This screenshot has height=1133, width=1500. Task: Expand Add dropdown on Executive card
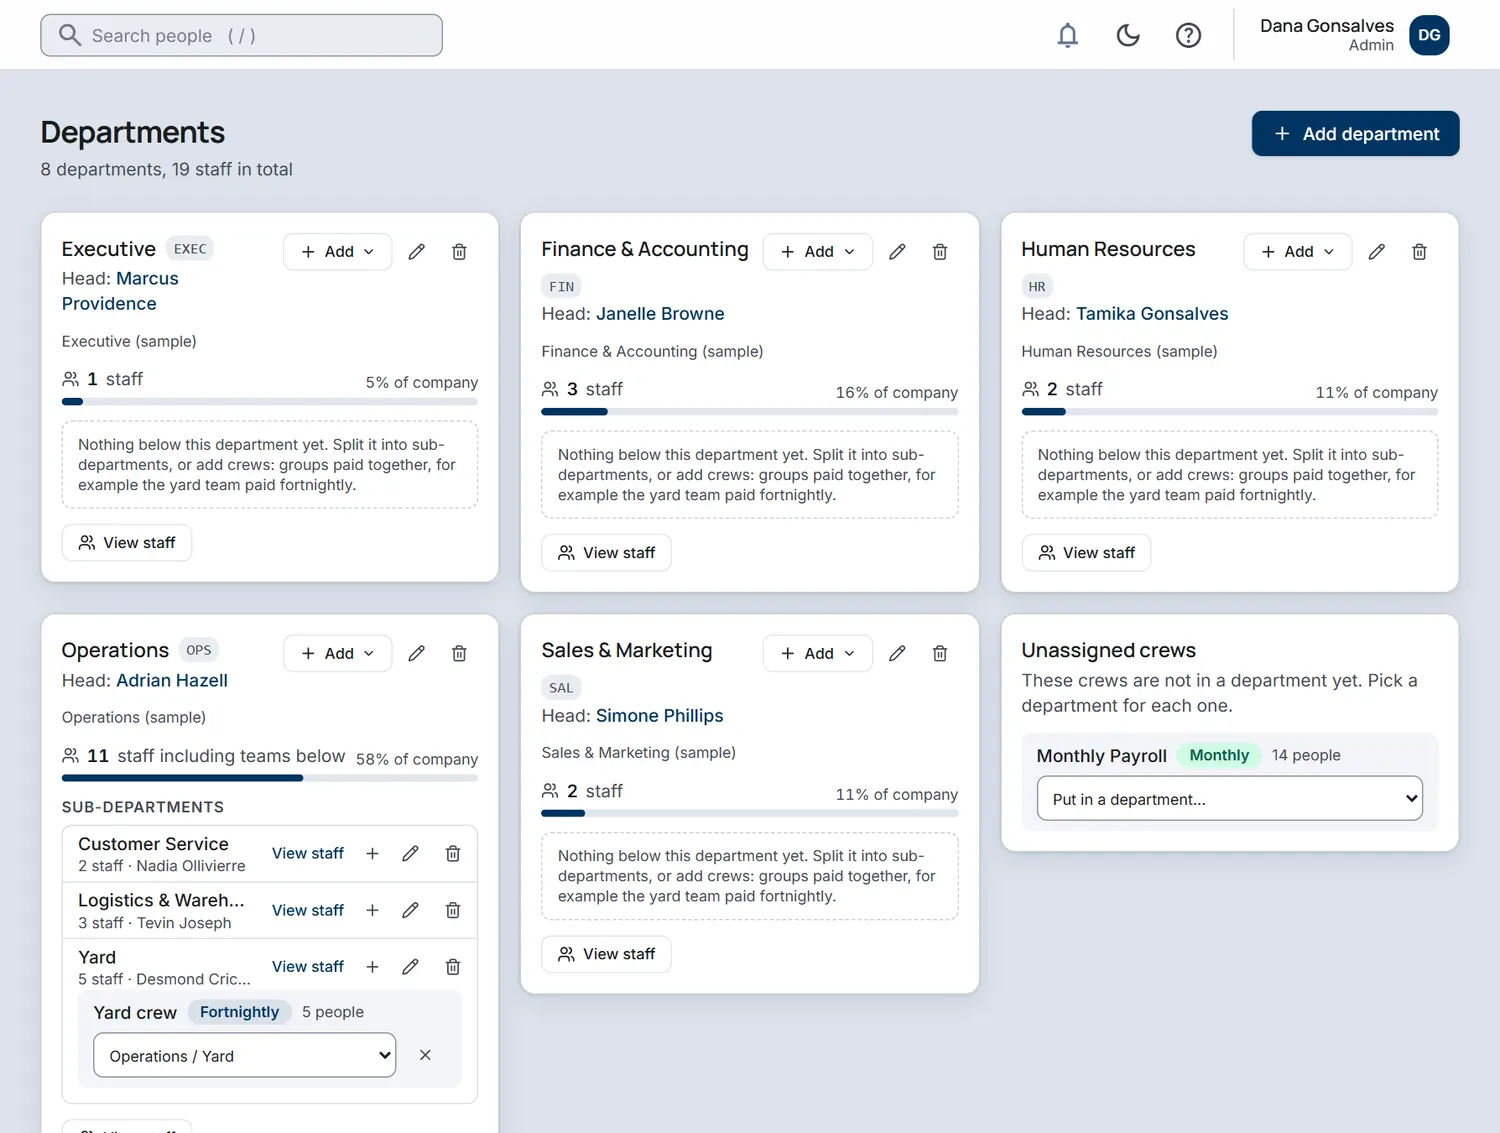338,252
